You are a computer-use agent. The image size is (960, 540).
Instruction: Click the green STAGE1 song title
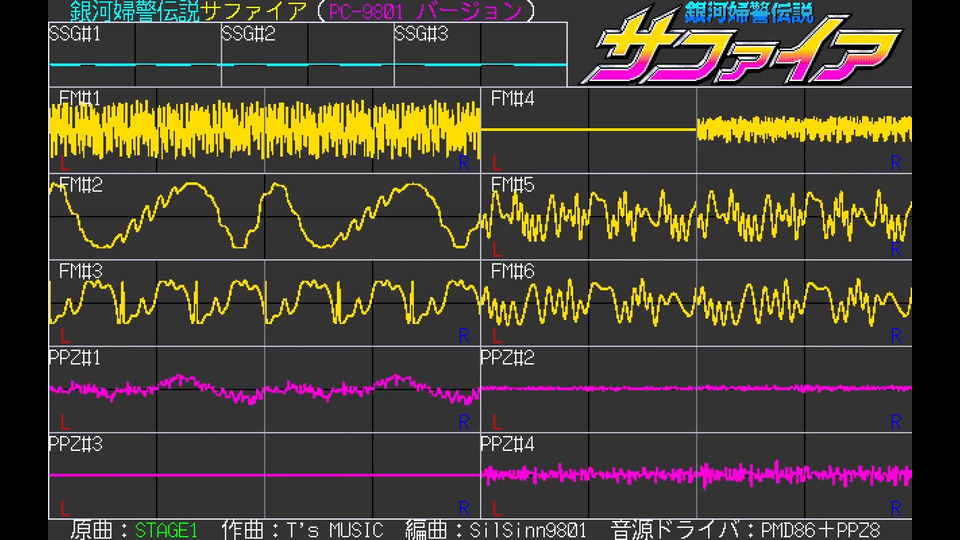pos(166,530)
